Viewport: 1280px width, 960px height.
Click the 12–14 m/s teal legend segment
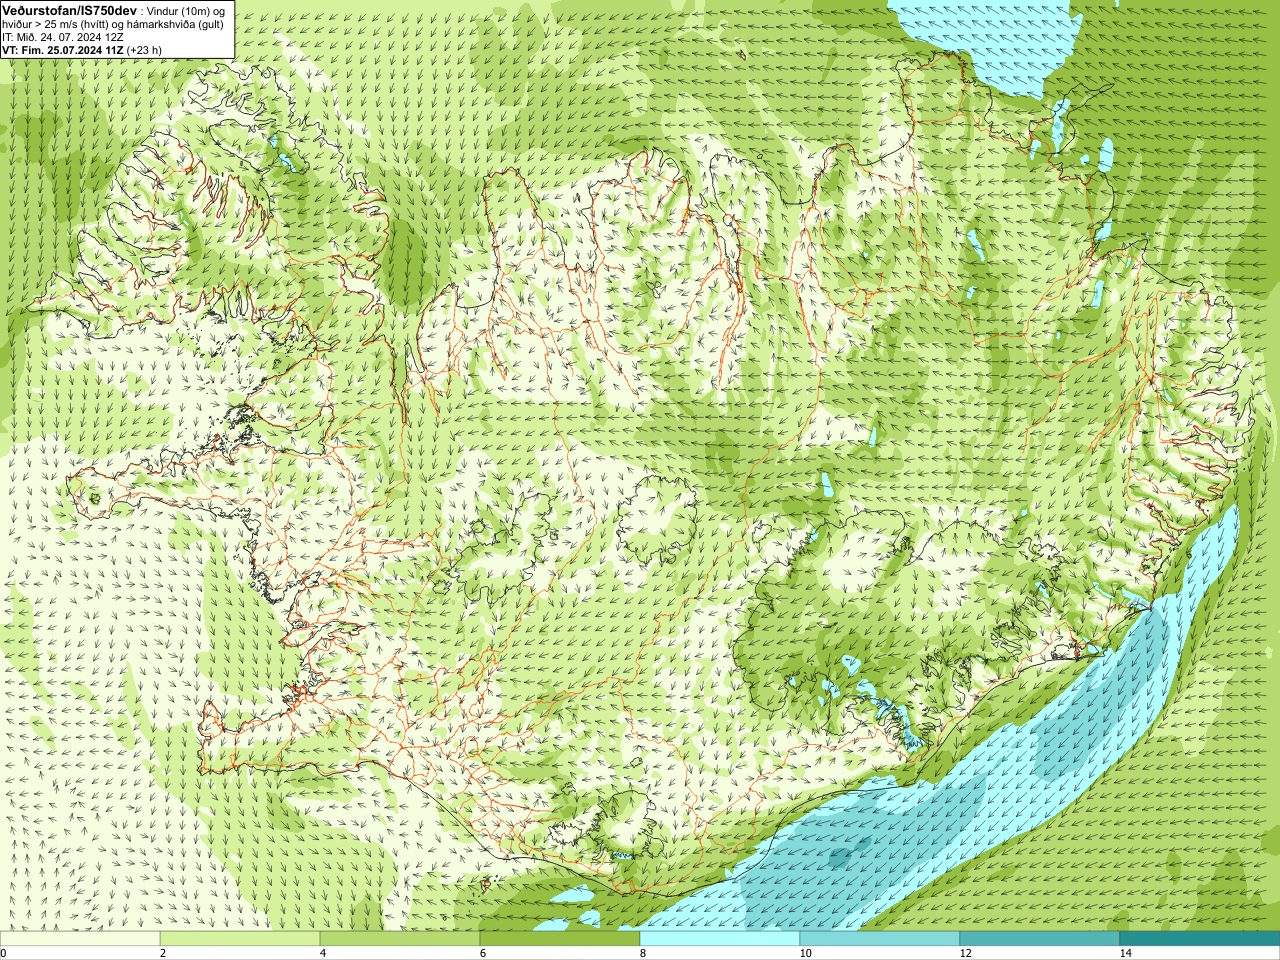coord(1040,939)
